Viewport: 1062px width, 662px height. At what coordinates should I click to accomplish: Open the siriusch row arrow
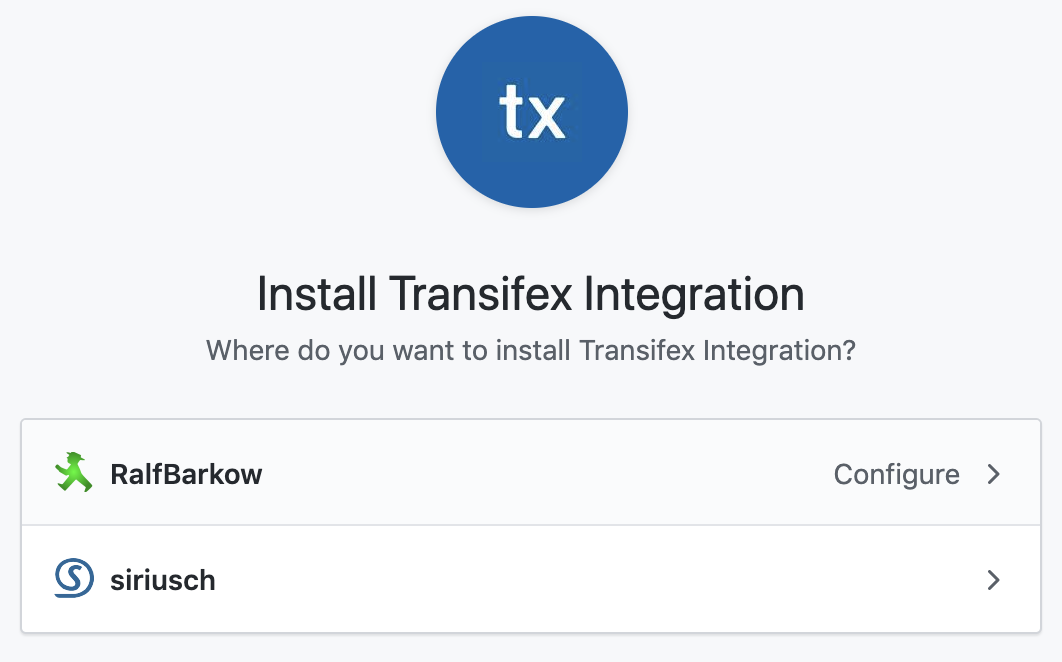tap(993, 580)
